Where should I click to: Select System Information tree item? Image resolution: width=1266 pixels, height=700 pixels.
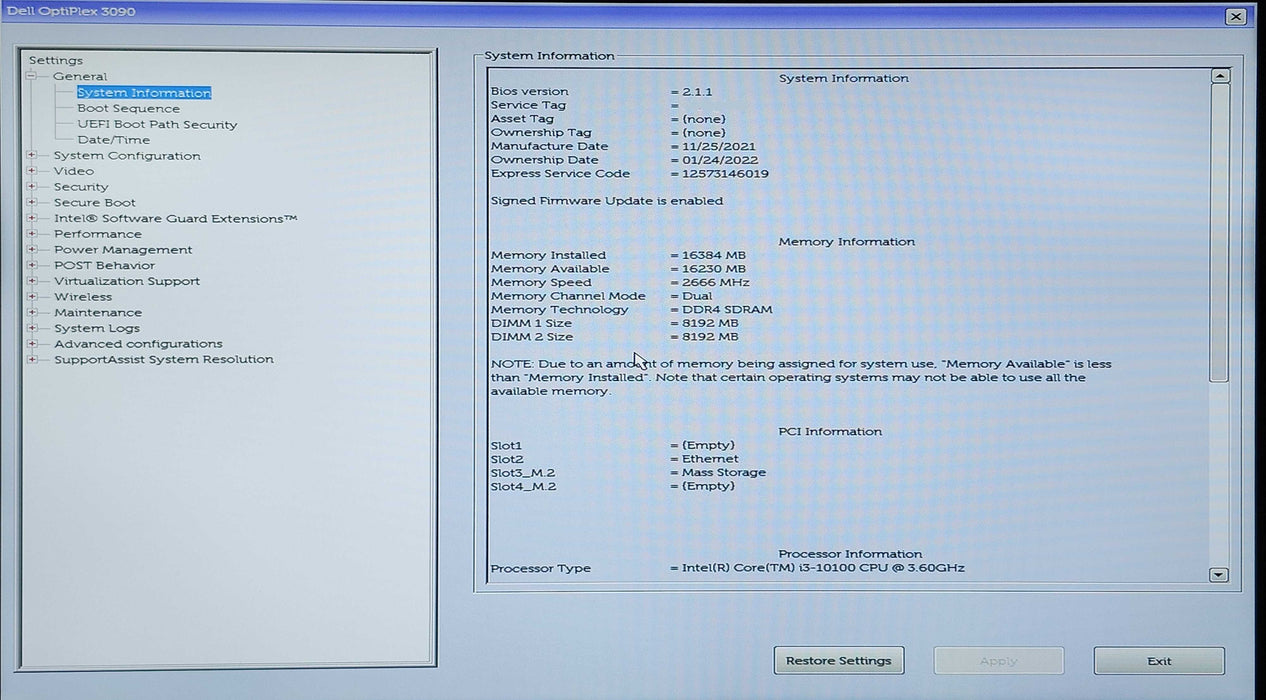144,93
